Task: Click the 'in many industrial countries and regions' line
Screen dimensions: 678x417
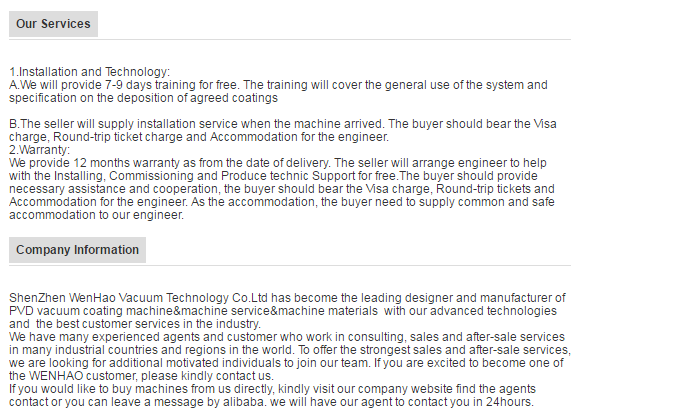Action: (290, 350)
